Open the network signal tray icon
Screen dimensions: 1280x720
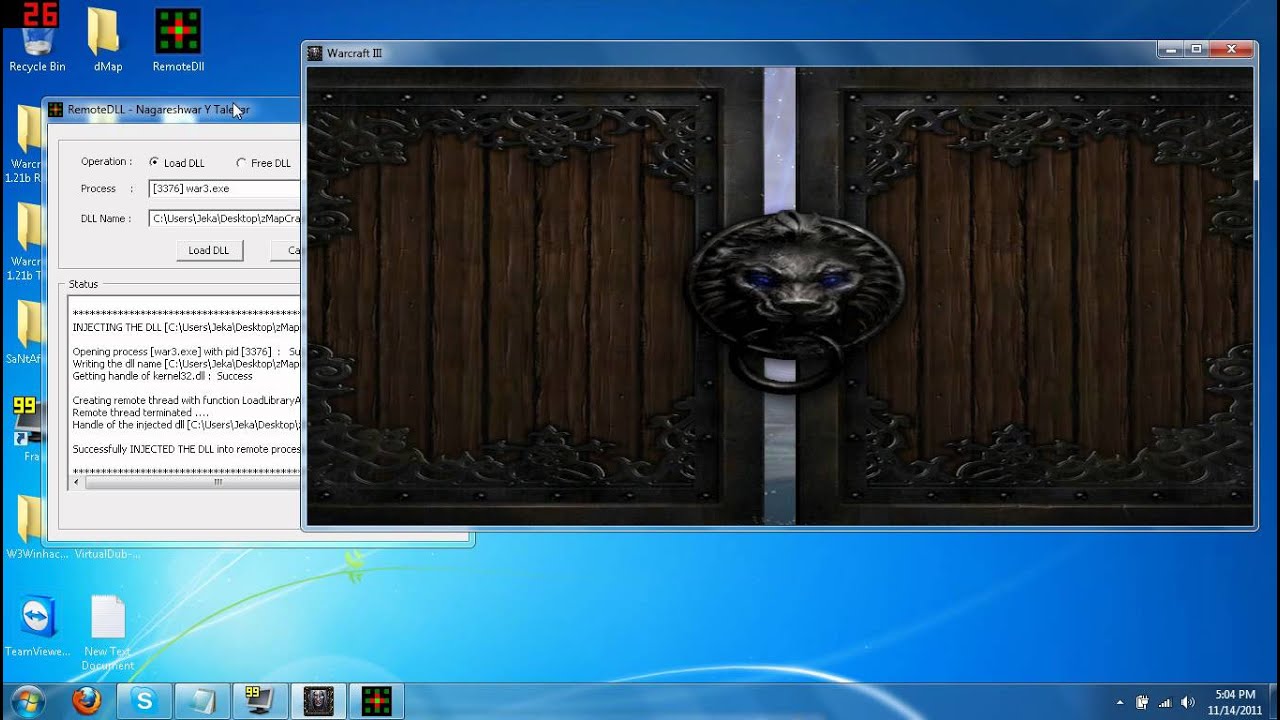(1165, 702)
